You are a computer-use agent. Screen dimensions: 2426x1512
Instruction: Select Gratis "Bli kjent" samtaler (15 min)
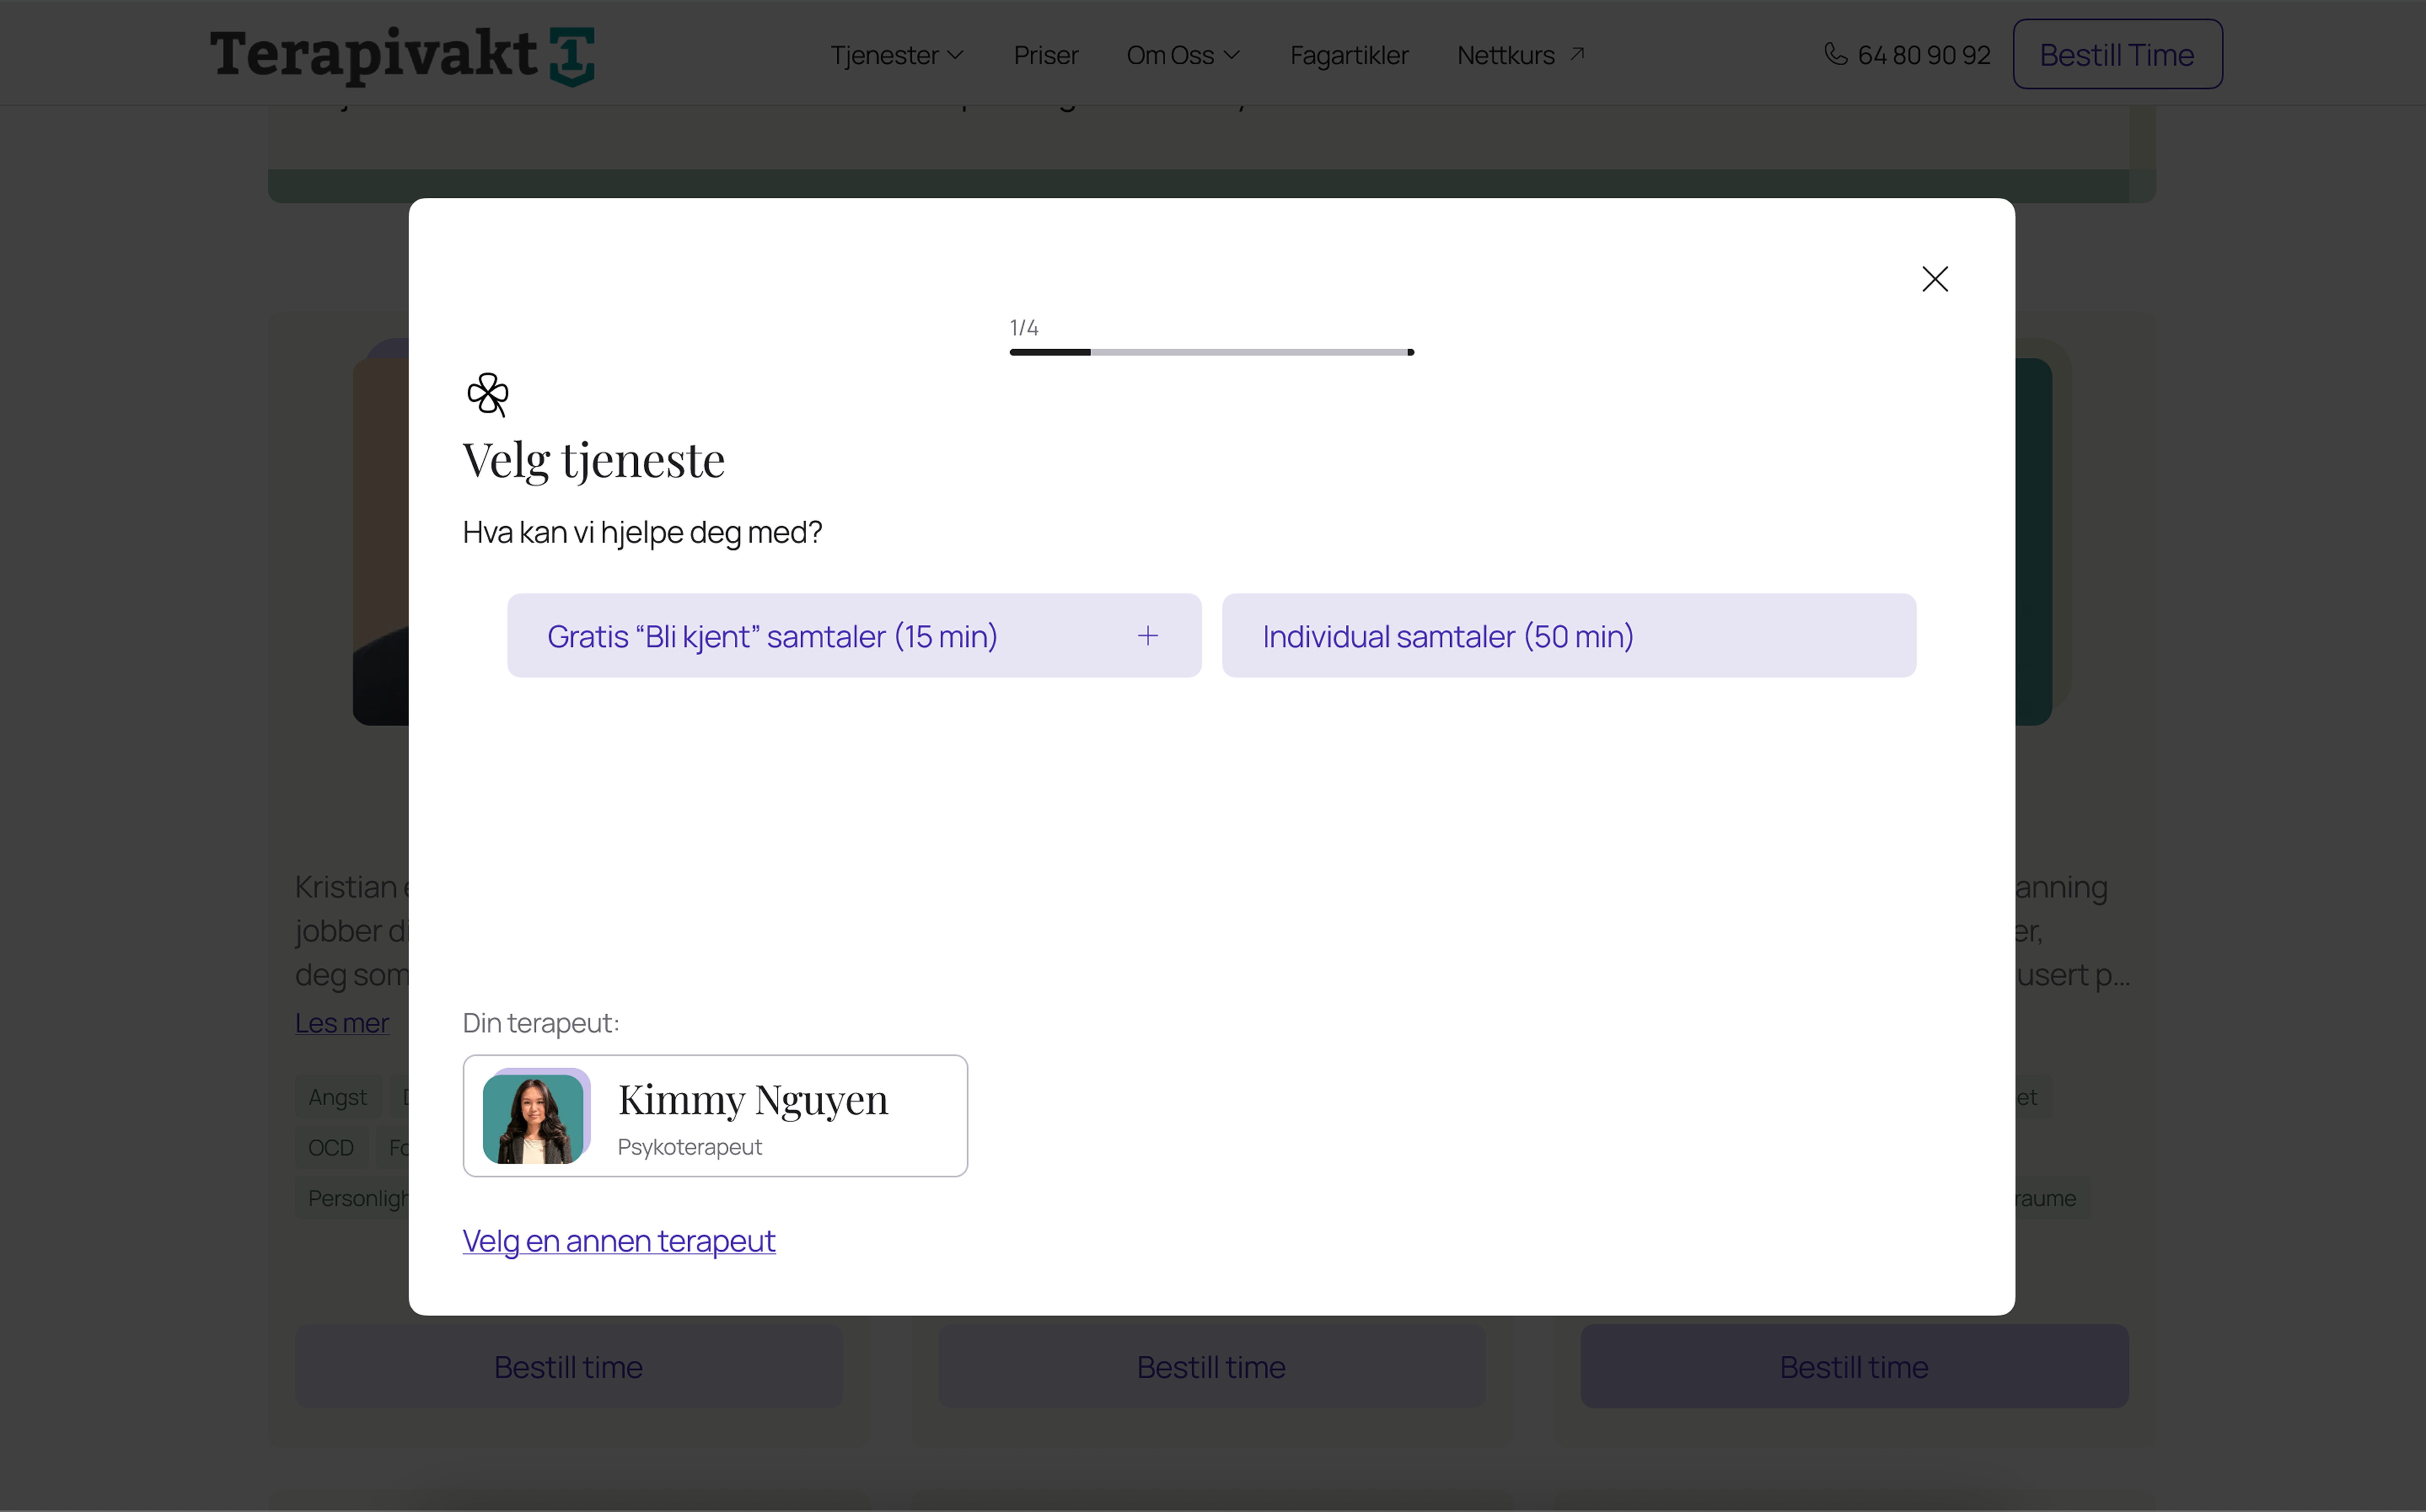tap(854, 636)
